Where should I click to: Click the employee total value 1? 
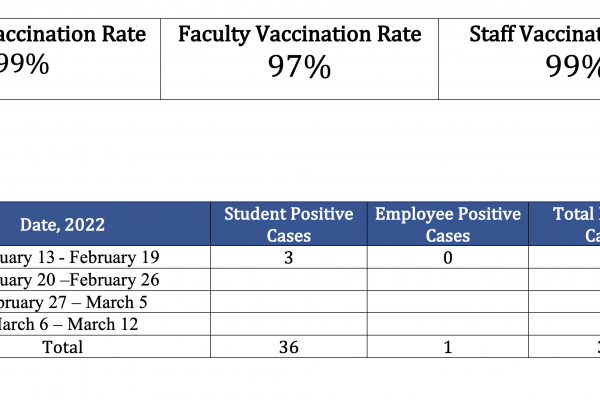tap(448, 347)
